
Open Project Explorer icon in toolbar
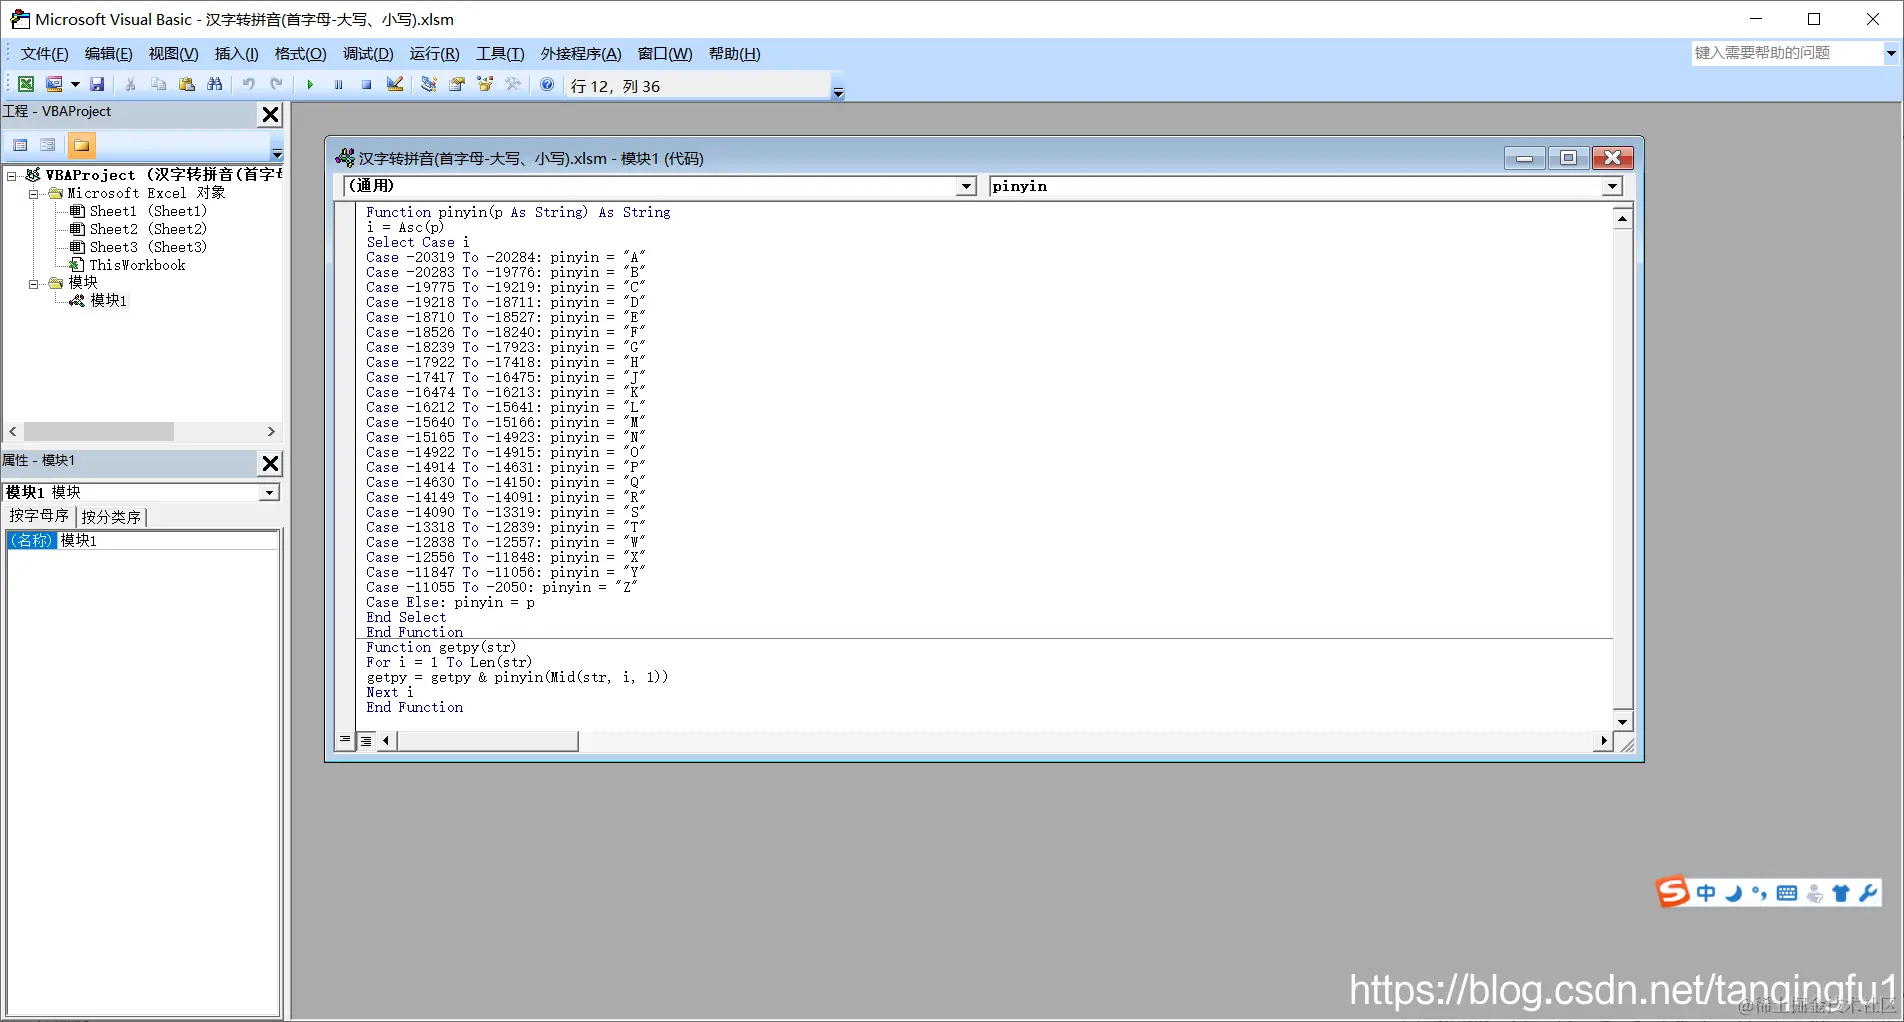click(428, 85)
